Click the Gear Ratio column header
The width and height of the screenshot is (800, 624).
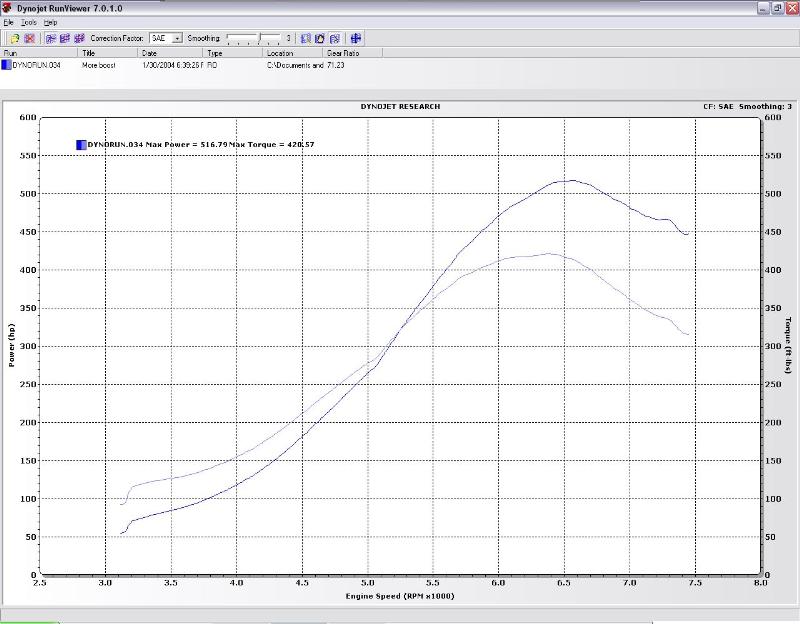[344, 53]
